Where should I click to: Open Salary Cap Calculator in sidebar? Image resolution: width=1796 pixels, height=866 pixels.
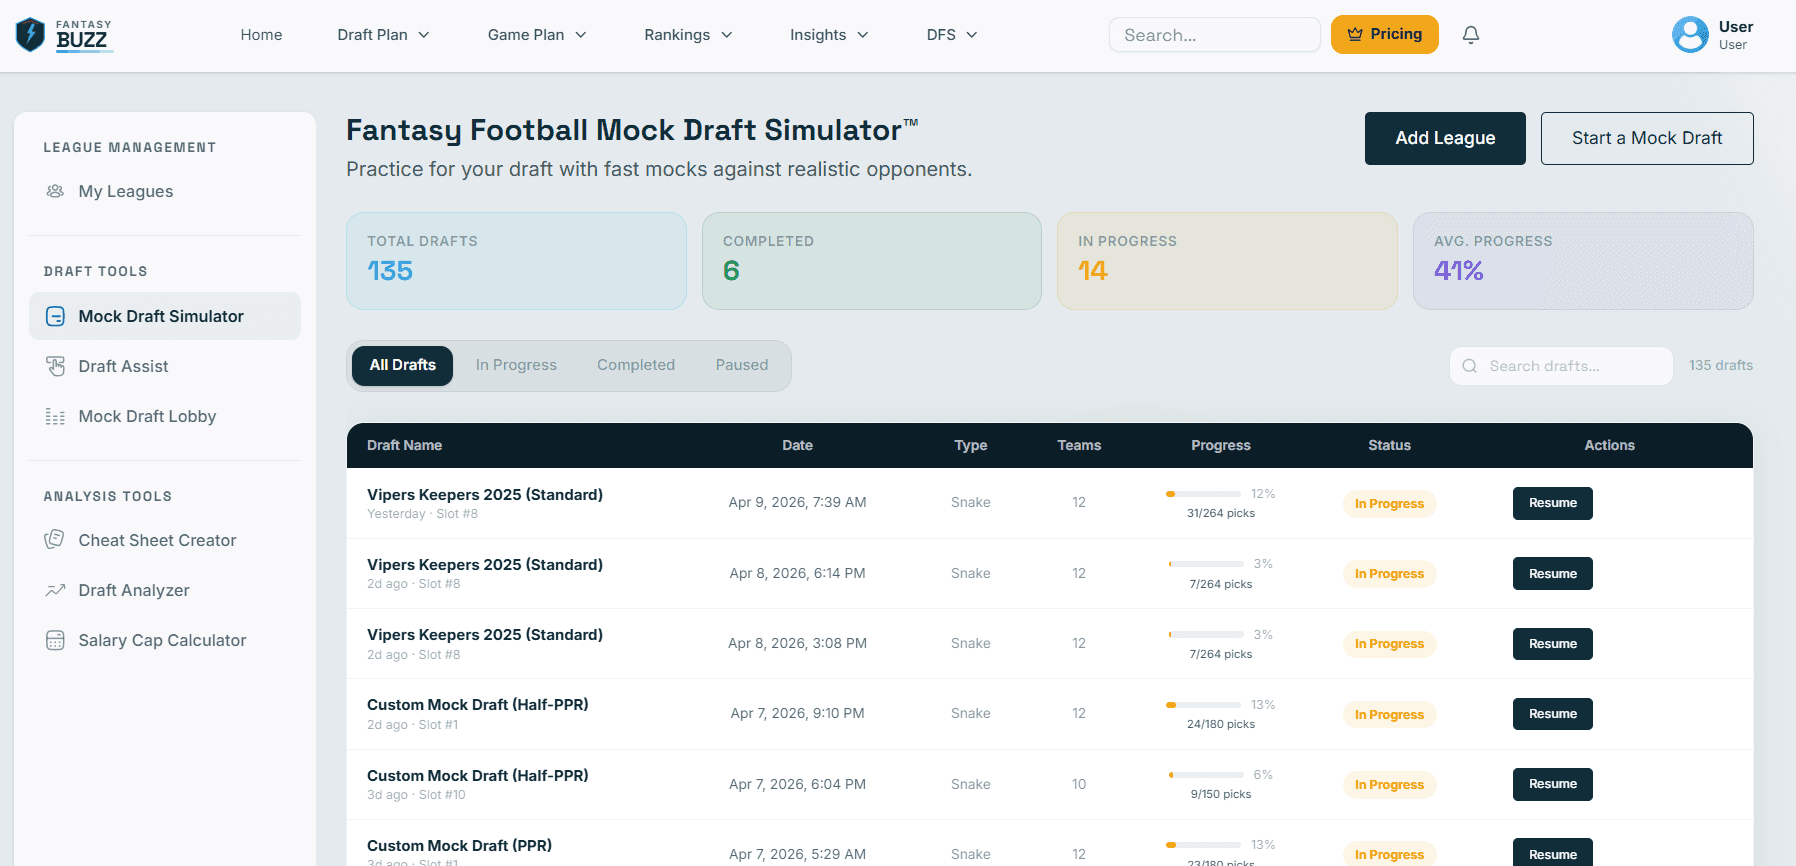pos(165,640)
